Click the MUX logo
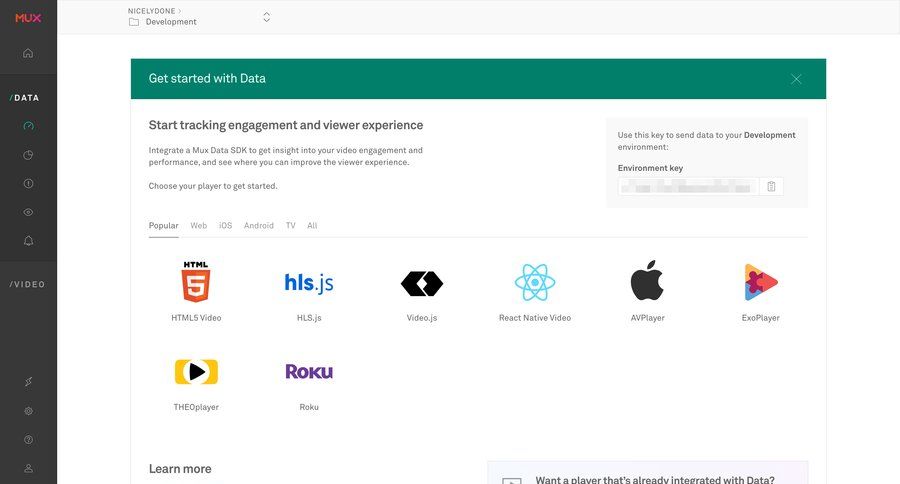This screenshot has width=900, height=484. coord(28,18)
